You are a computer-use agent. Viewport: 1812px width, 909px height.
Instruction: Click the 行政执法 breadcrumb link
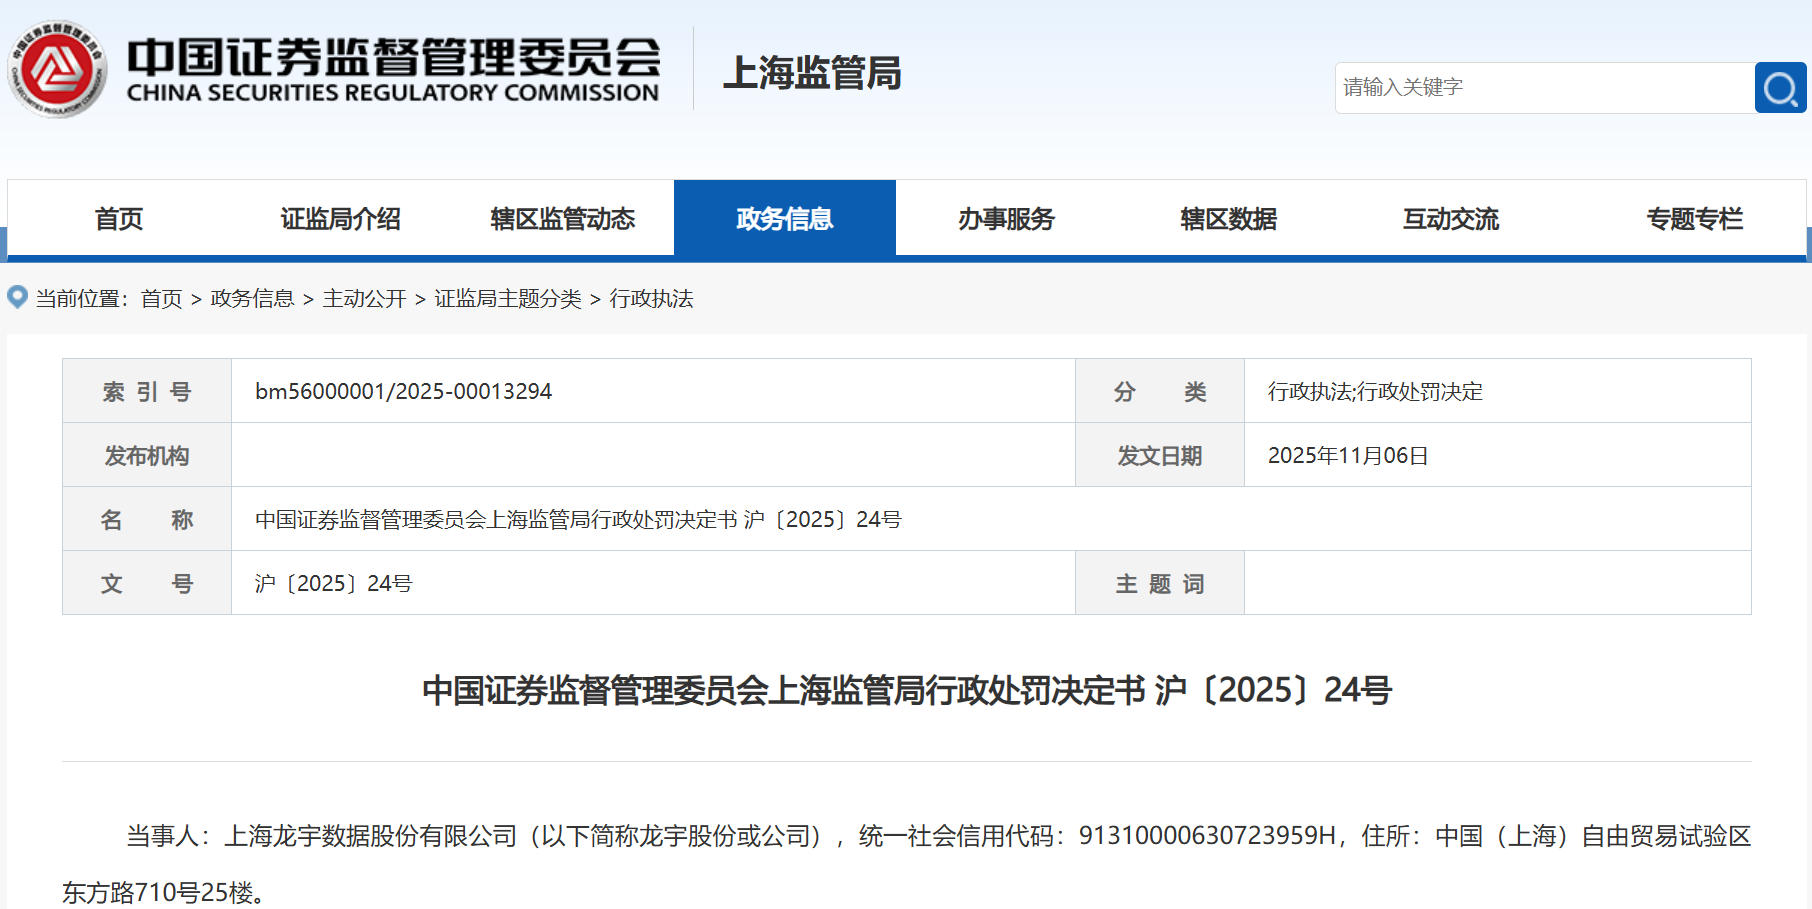(x=651, y=299)
